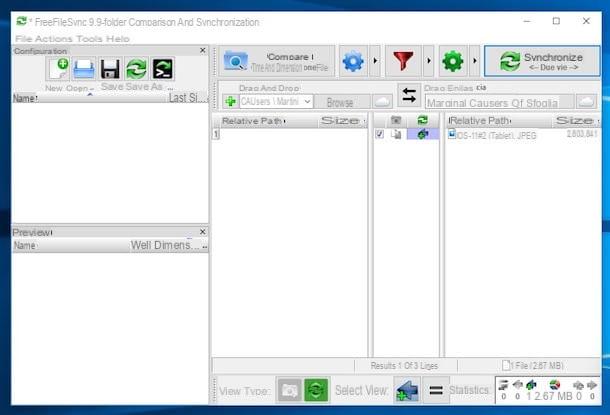This screenshot has height=415, width=610.
Task: Save as batch job terminal icon
Action: [x=162, y=69]
